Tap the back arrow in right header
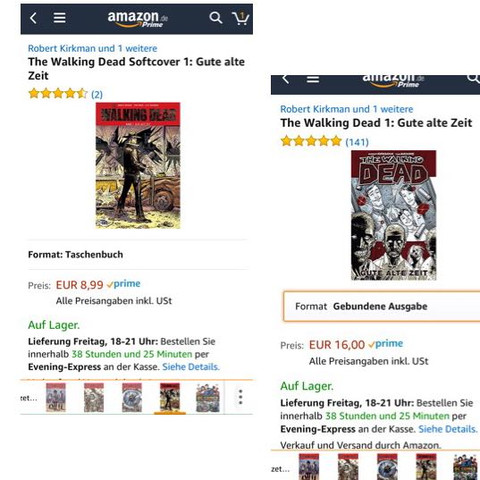480x480 pixels. point(286,79)
